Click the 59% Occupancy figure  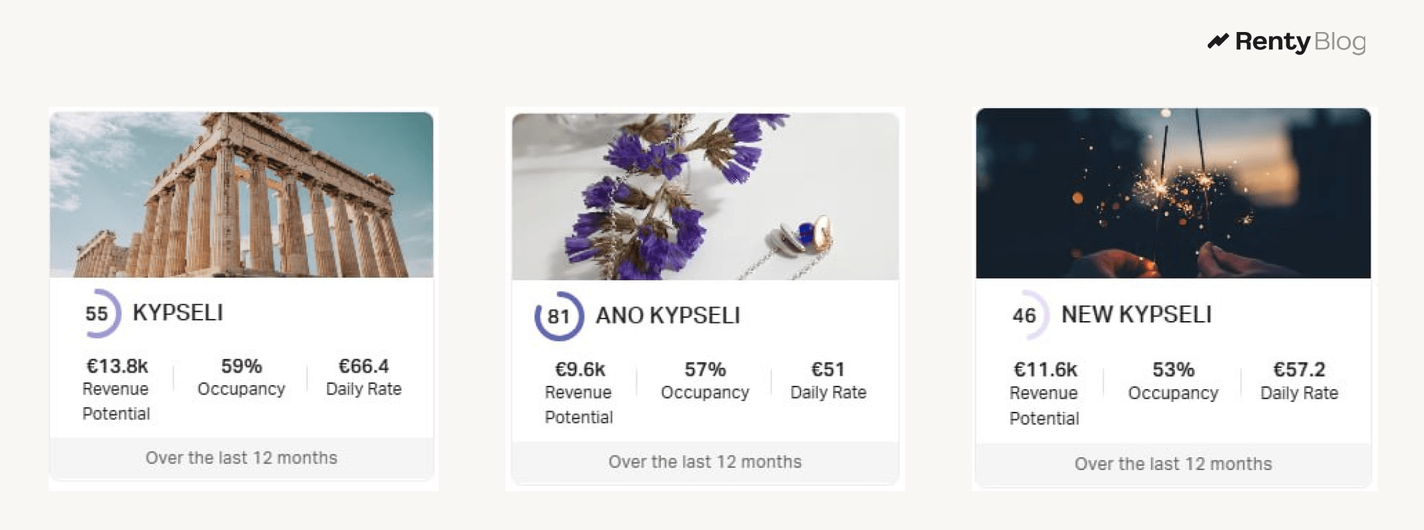(241, 366)
